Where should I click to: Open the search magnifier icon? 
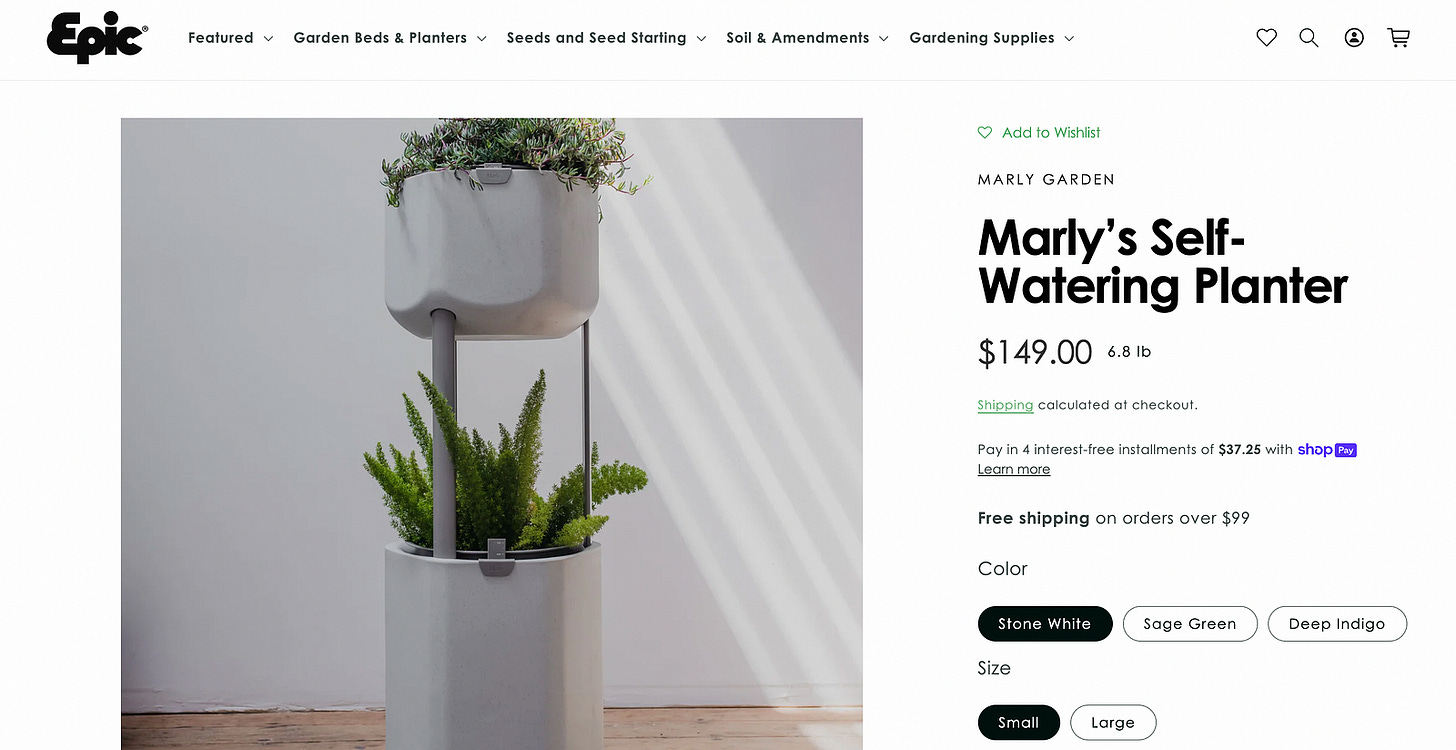pyautogui.click(x=1309, y=38)
